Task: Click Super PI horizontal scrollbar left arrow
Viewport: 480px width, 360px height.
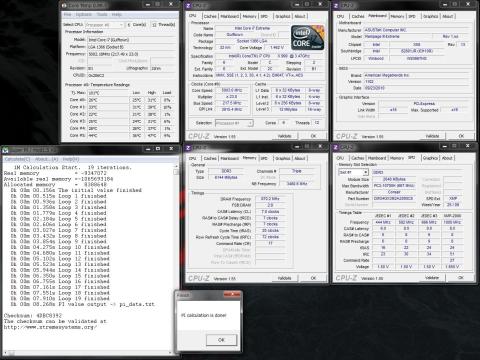Action: click(5, 353)
